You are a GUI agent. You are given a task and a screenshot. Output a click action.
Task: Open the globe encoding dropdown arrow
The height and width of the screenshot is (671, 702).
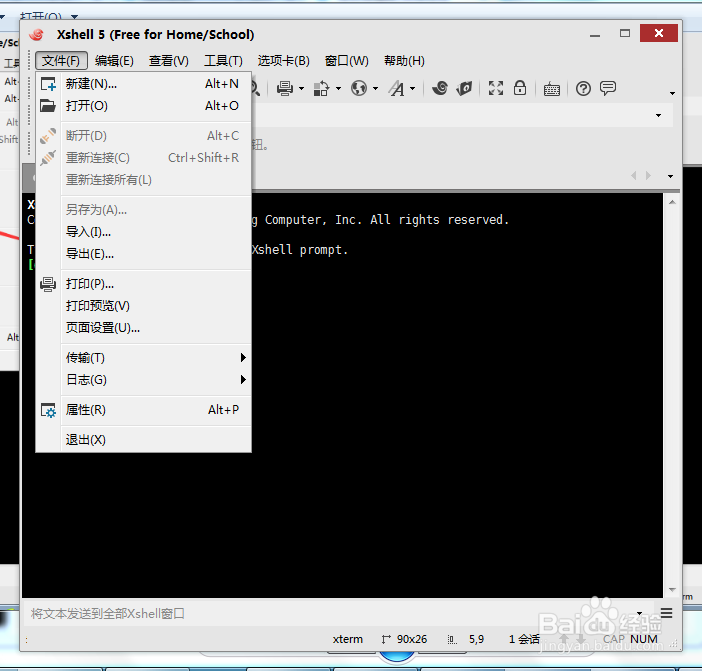coord(376,89)
